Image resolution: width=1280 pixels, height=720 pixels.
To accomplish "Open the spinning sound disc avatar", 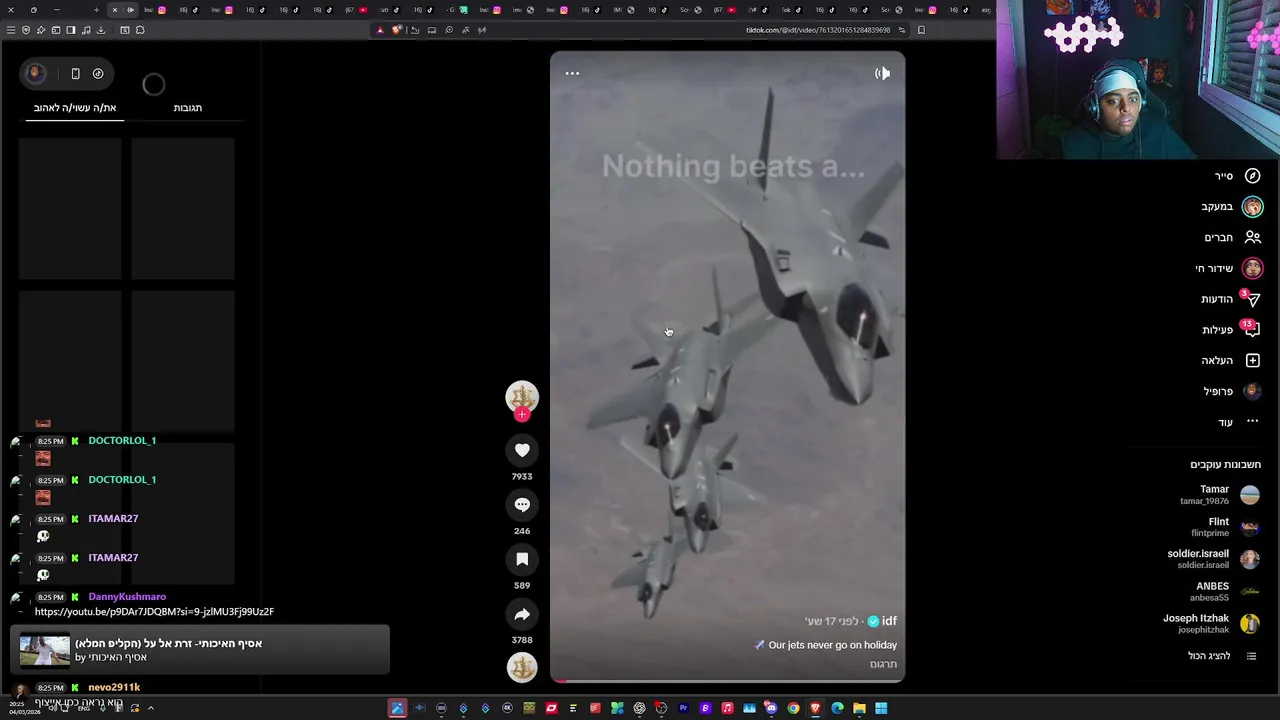I will click(522, 667).
